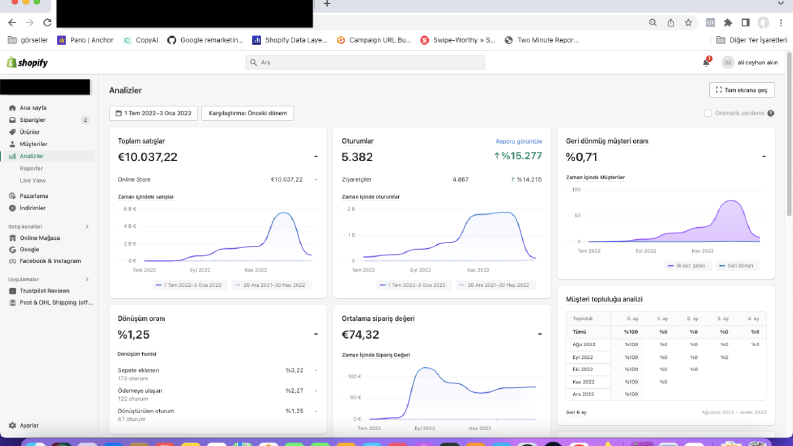Click Sepete eklenen funnel row
793x446 pixels.
coord(218,374)
